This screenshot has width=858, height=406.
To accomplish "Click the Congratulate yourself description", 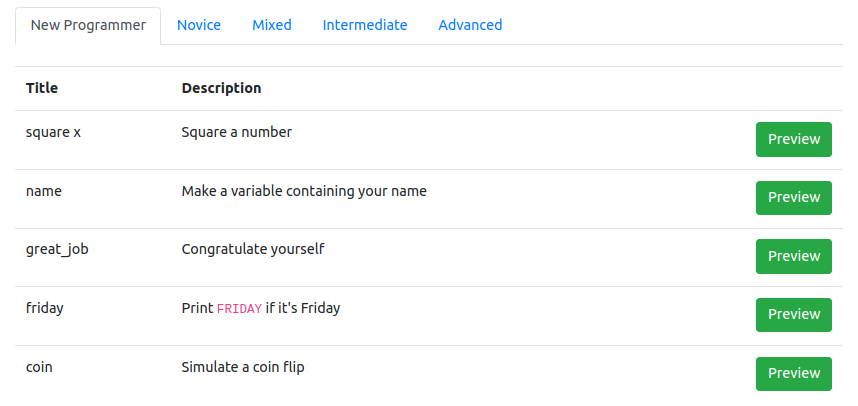I will [253, 250].
